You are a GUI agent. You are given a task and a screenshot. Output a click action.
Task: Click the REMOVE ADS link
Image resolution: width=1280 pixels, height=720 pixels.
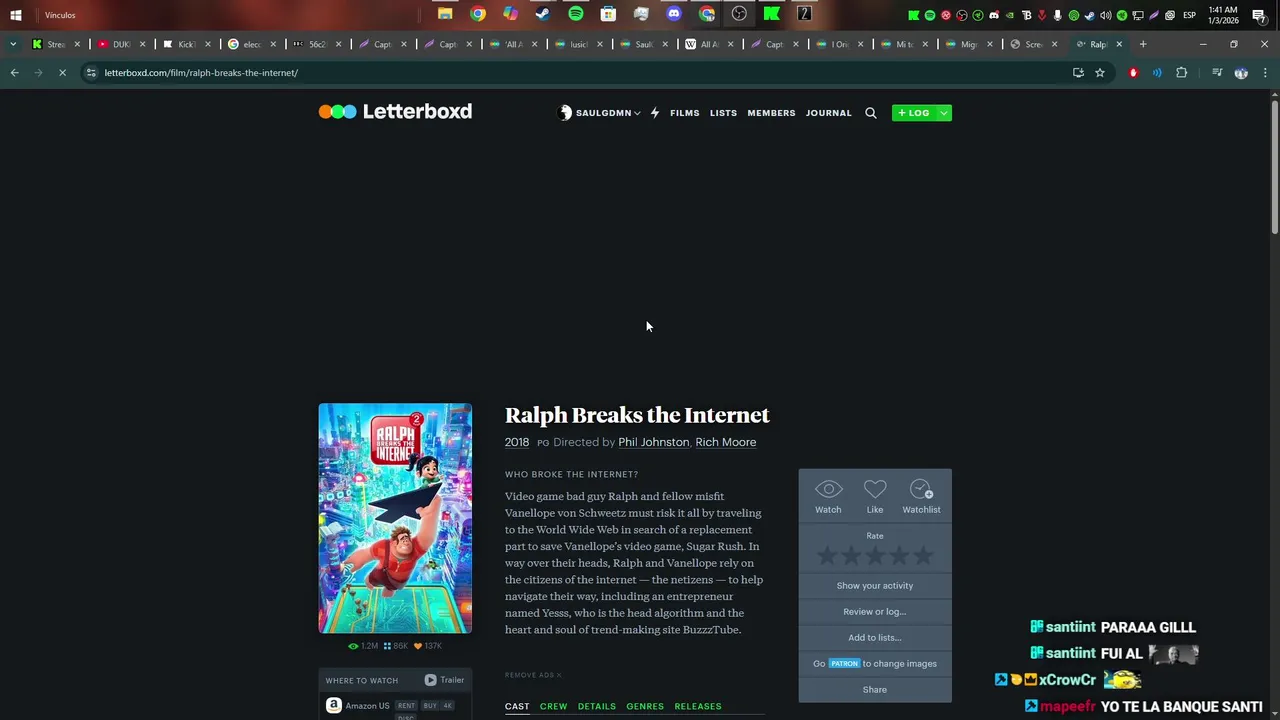(x=533, y=675)
